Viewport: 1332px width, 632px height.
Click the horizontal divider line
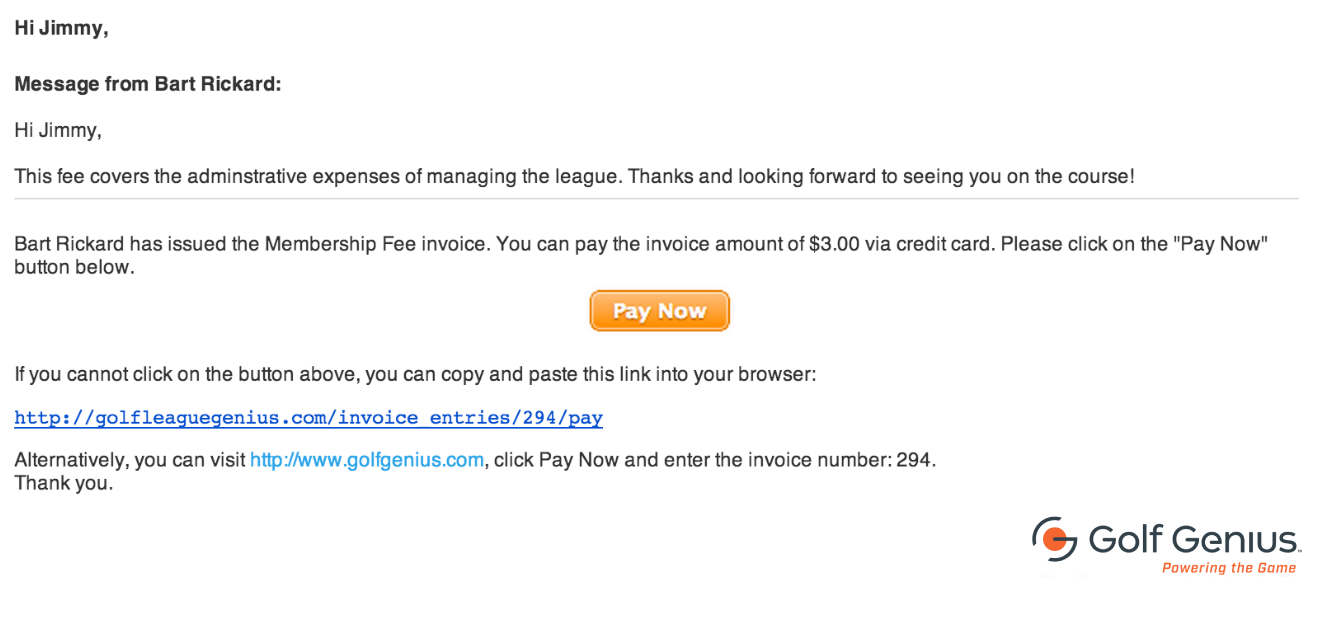click(656, 199)
